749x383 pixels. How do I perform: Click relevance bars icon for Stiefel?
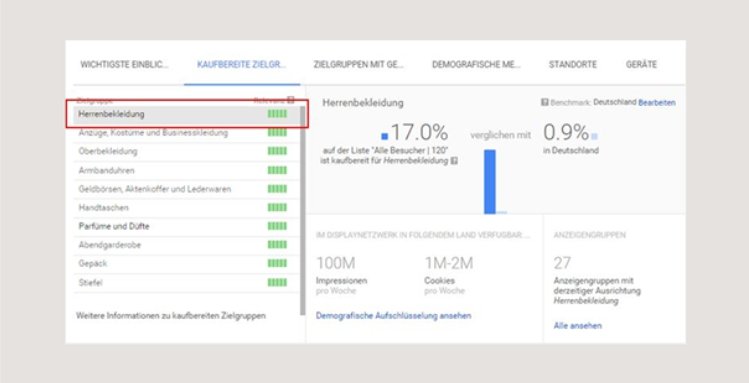coord(277,282)
